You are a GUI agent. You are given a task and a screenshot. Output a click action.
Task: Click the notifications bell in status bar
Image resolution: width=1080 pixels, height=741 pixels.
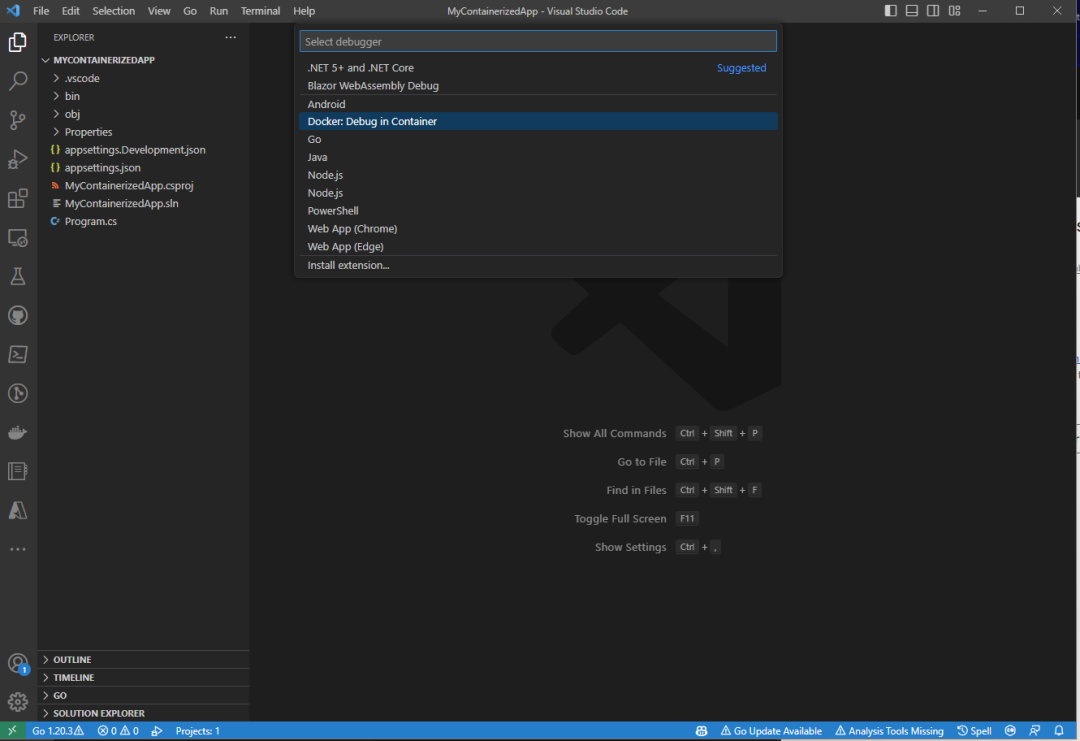[x=1059, y=731]
